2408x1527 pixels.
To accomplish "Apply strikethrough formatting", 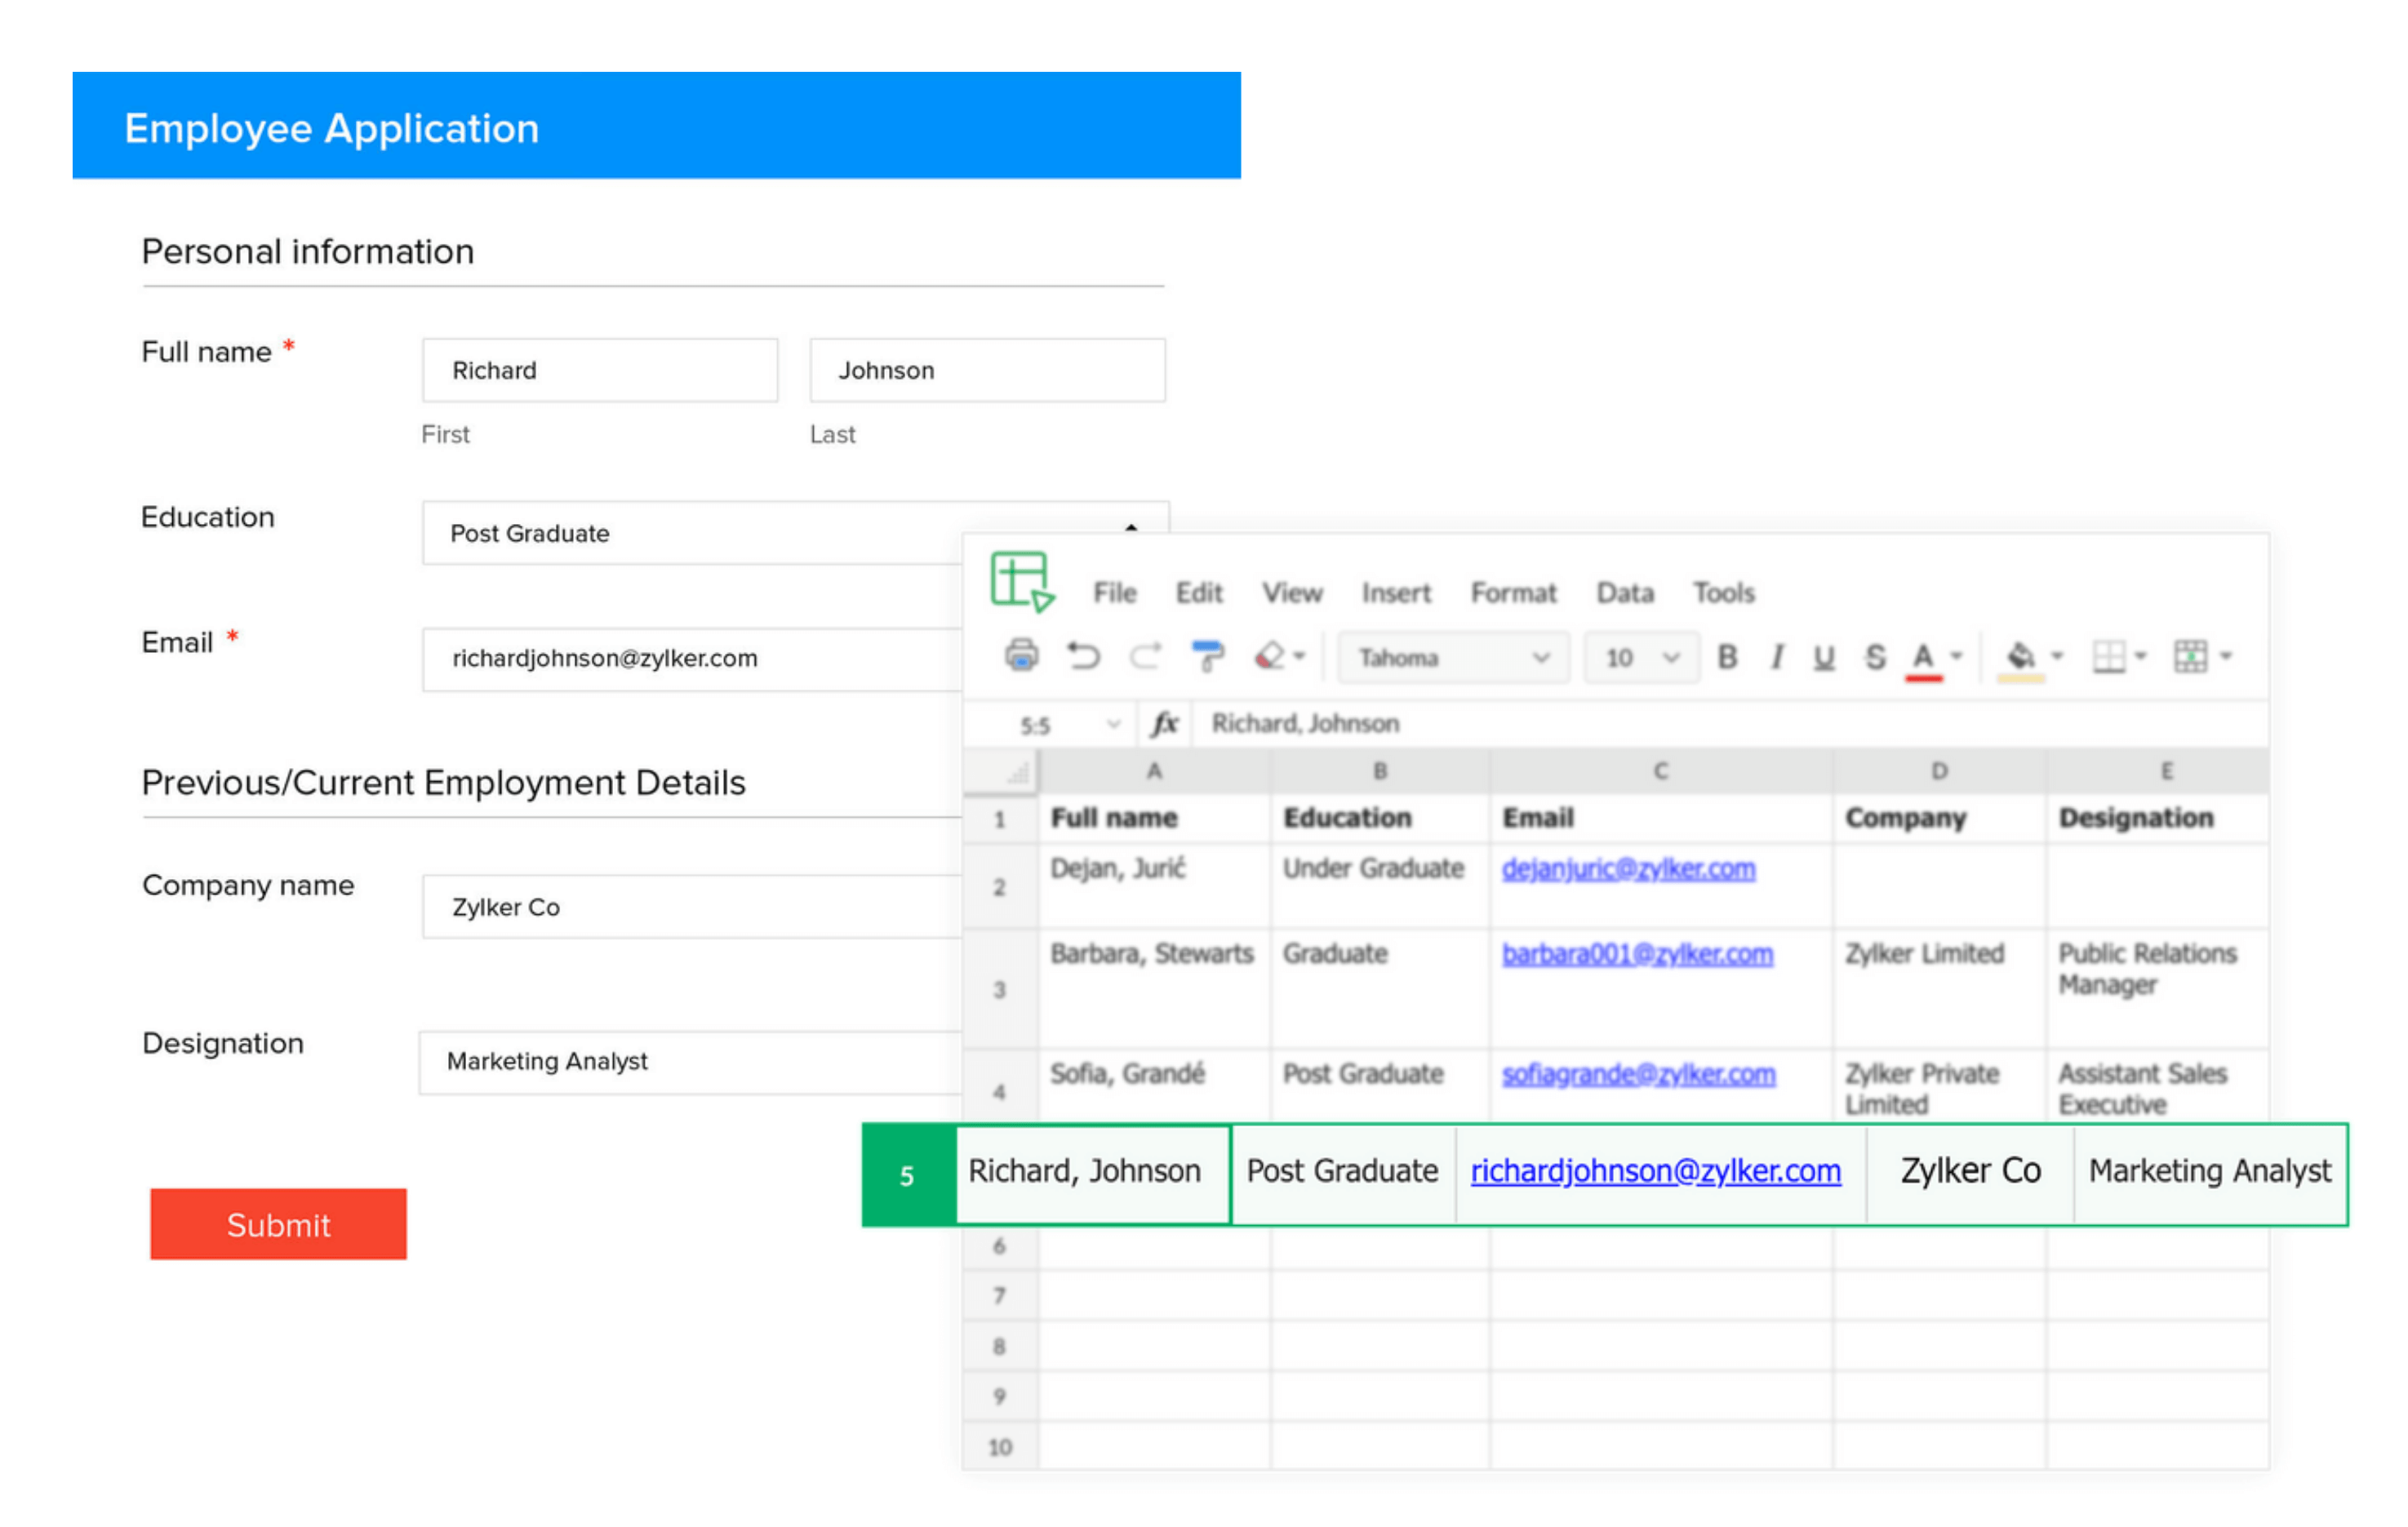I will tap(1875, 657).
